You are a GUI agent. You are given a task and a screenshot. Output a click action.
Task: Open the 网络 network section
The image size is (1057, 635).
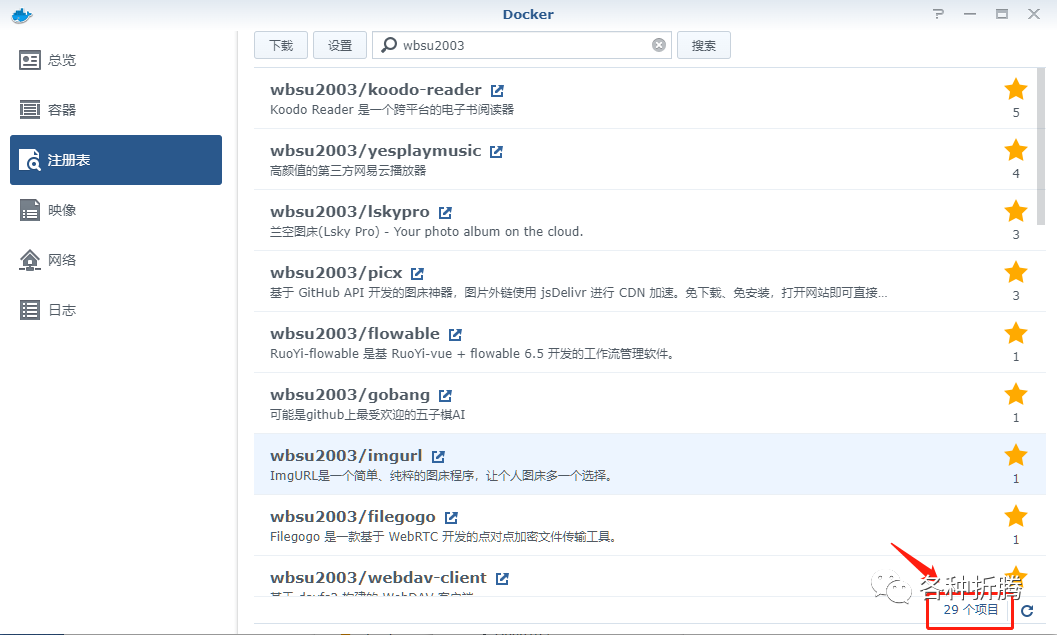coord(116,260)
